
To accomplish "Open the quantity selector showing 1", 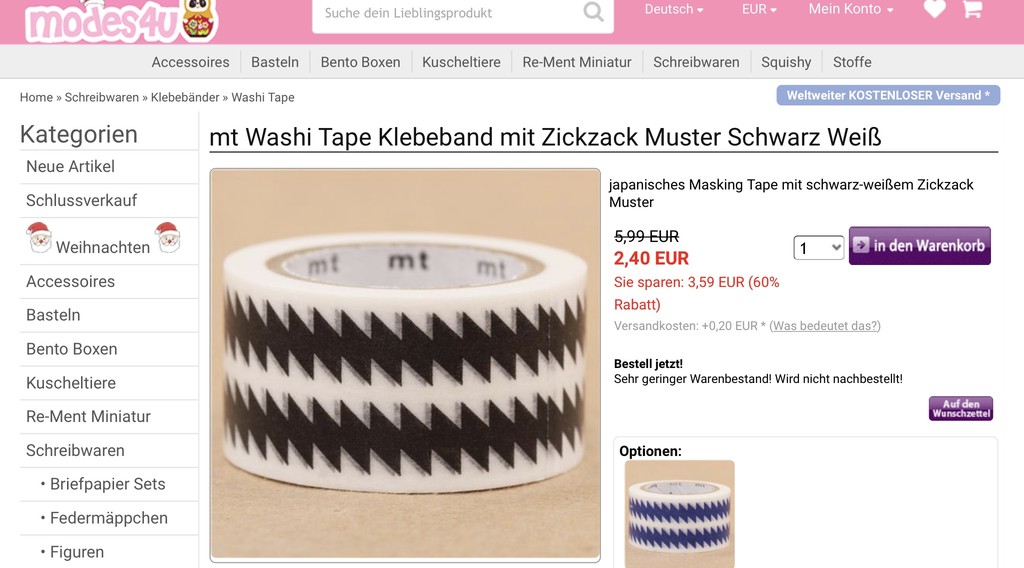I will (x=818, y=248).
